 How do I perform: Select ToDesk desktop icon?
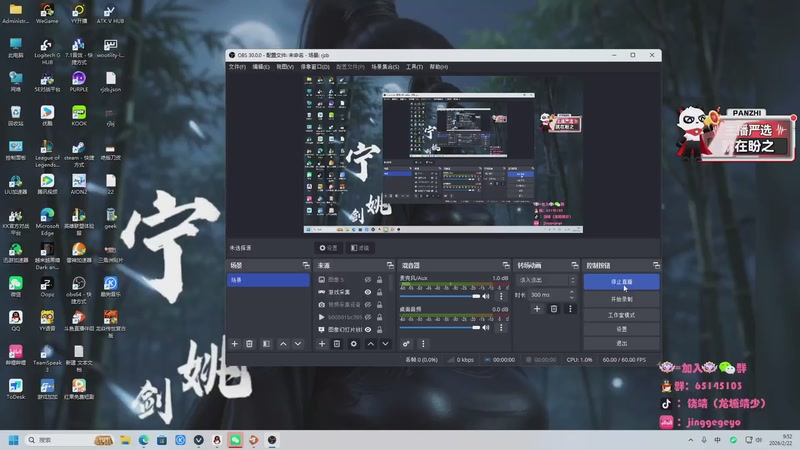click(15, 389)
